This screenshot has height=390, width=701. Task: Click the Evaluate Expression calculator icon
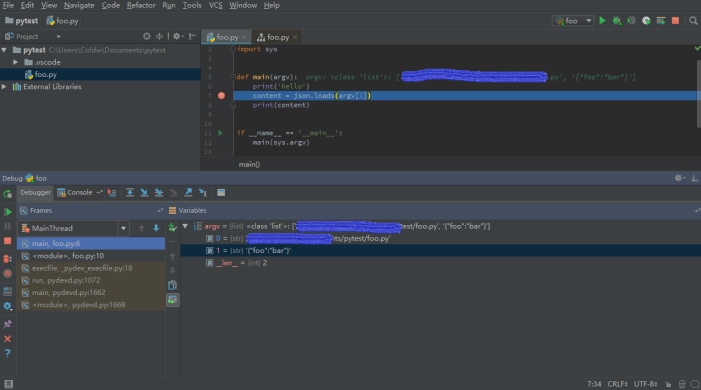(x=221, y=193)
